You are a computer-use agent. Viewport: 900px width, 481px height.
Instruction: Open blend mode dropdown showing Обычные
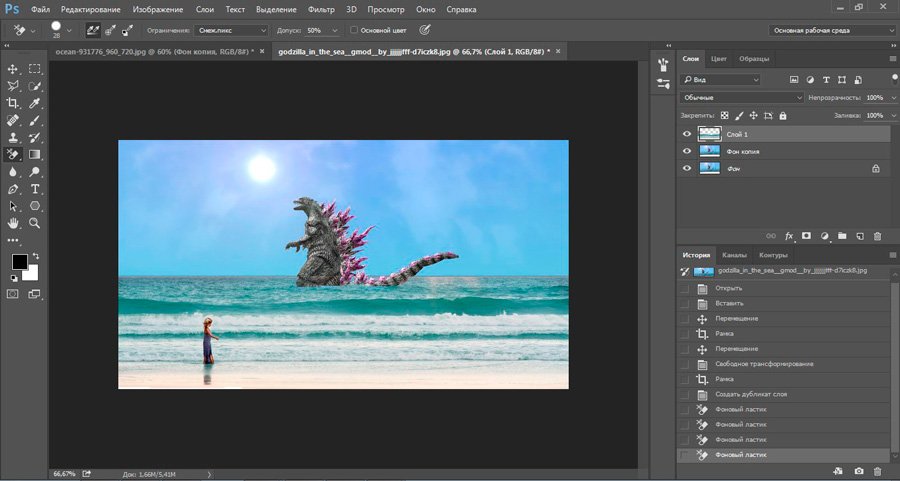[741, 98]
